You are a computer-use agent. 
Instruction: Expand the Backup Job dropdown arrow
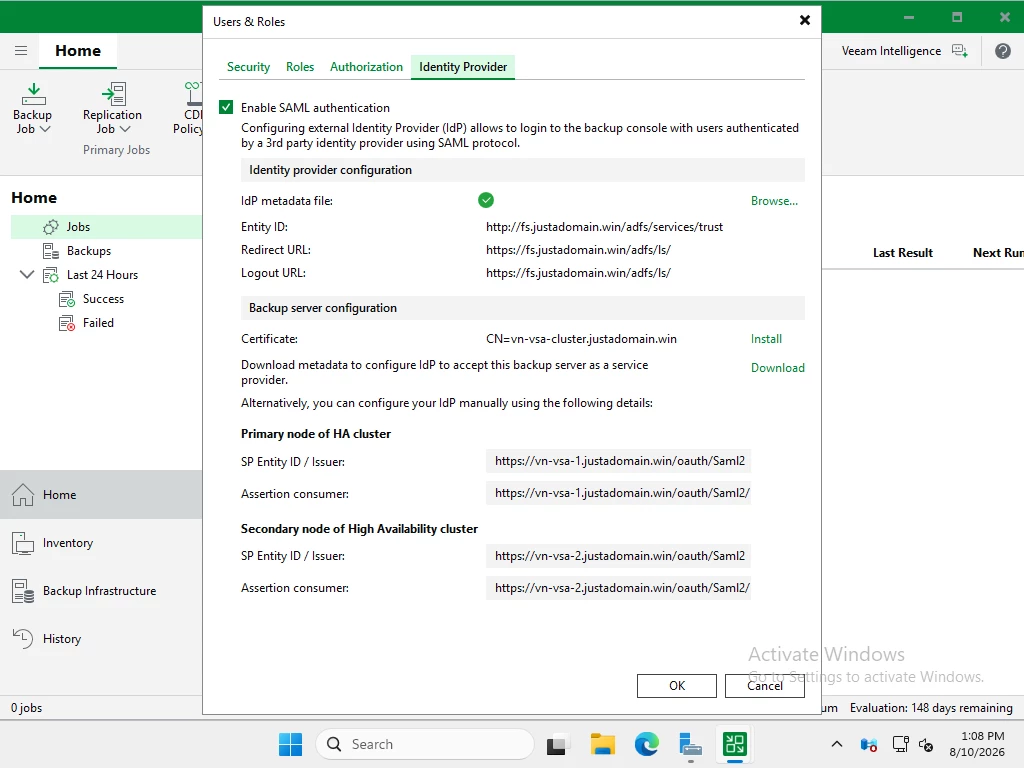(x=45, y=129)
